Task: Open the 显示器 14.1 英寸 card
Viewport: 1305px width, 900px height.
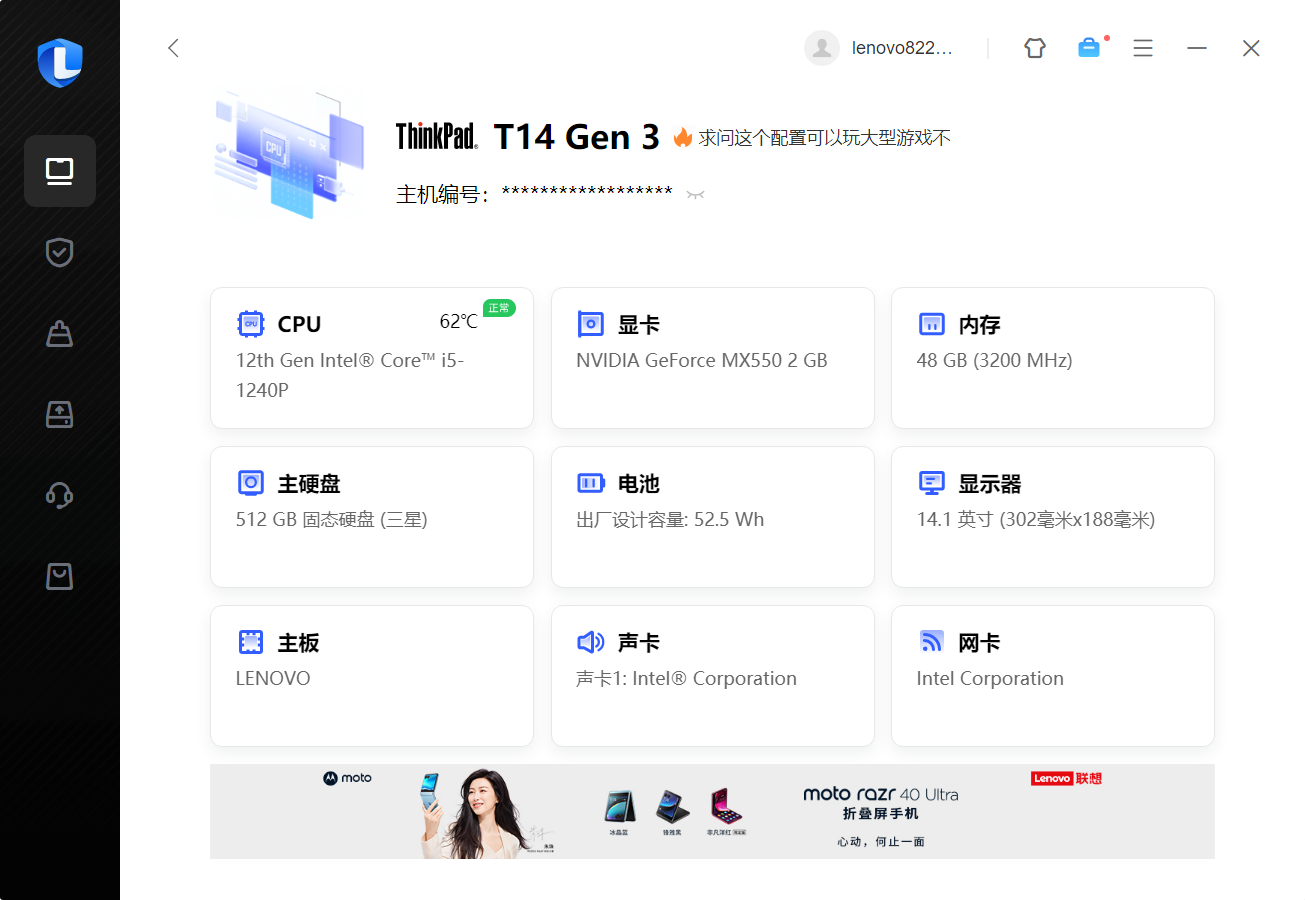Action: coord(1053,517)
